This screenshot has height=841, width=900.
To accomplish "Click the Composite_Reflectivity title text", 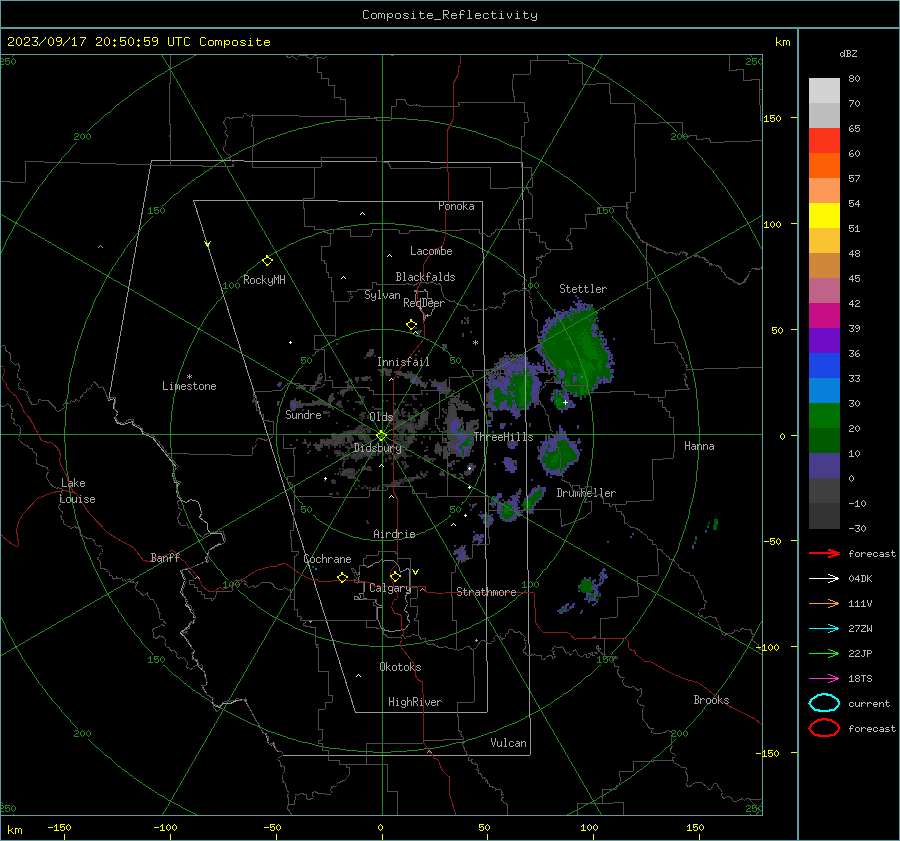I will (450, 15).
